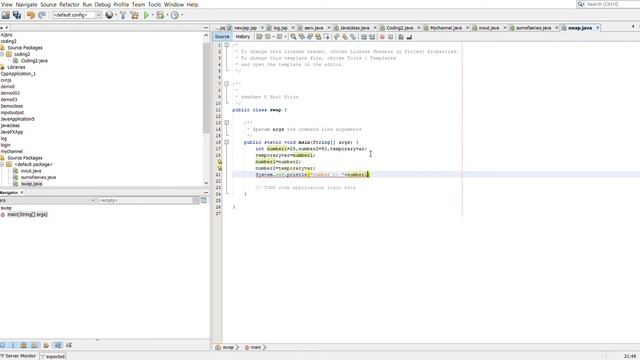Toggle Show Static Members navigator filter

click(24, 345)
